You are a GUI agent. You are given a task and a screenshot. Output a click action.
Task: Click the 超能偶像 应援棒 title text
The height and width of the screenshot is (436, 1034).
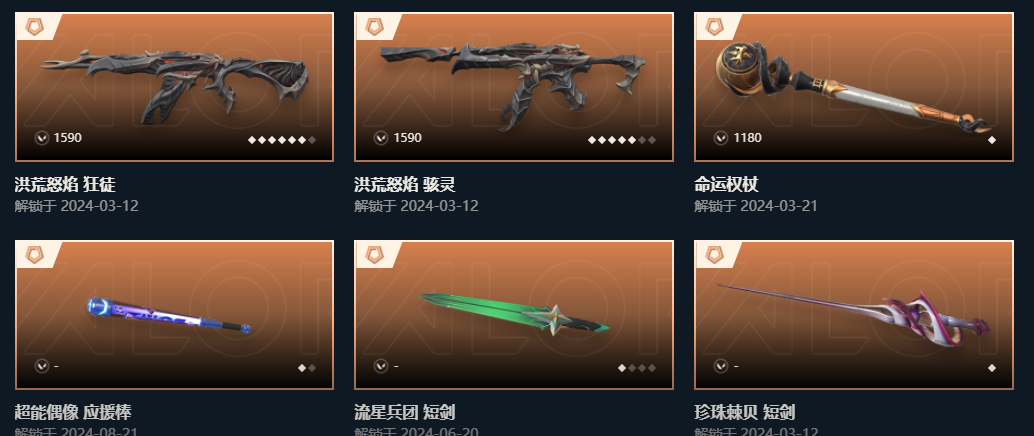point(73,412)
